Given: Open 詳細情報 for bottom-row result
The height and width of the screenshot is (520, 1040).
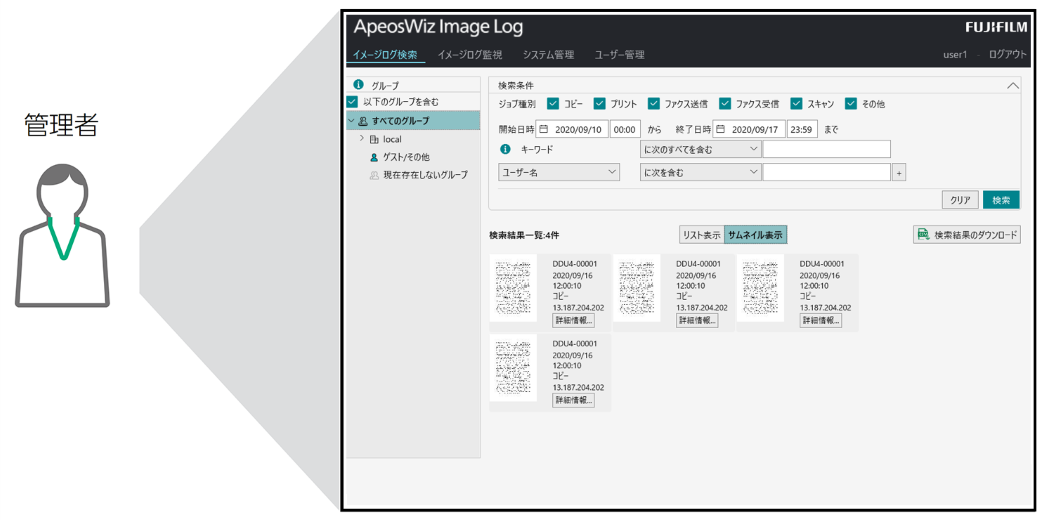Looking at the screenshot, I should (x=573, y=400).
